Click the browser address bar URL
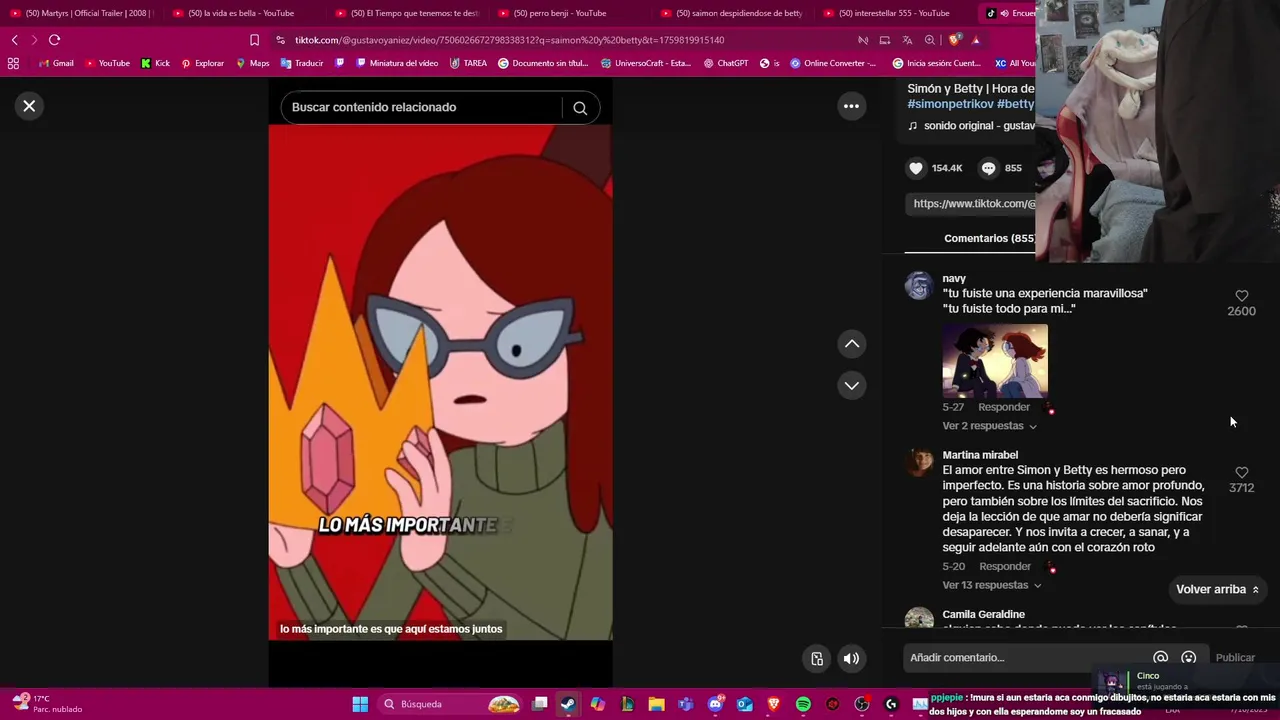The image size is (1280, 720). [x=509, y=40]
